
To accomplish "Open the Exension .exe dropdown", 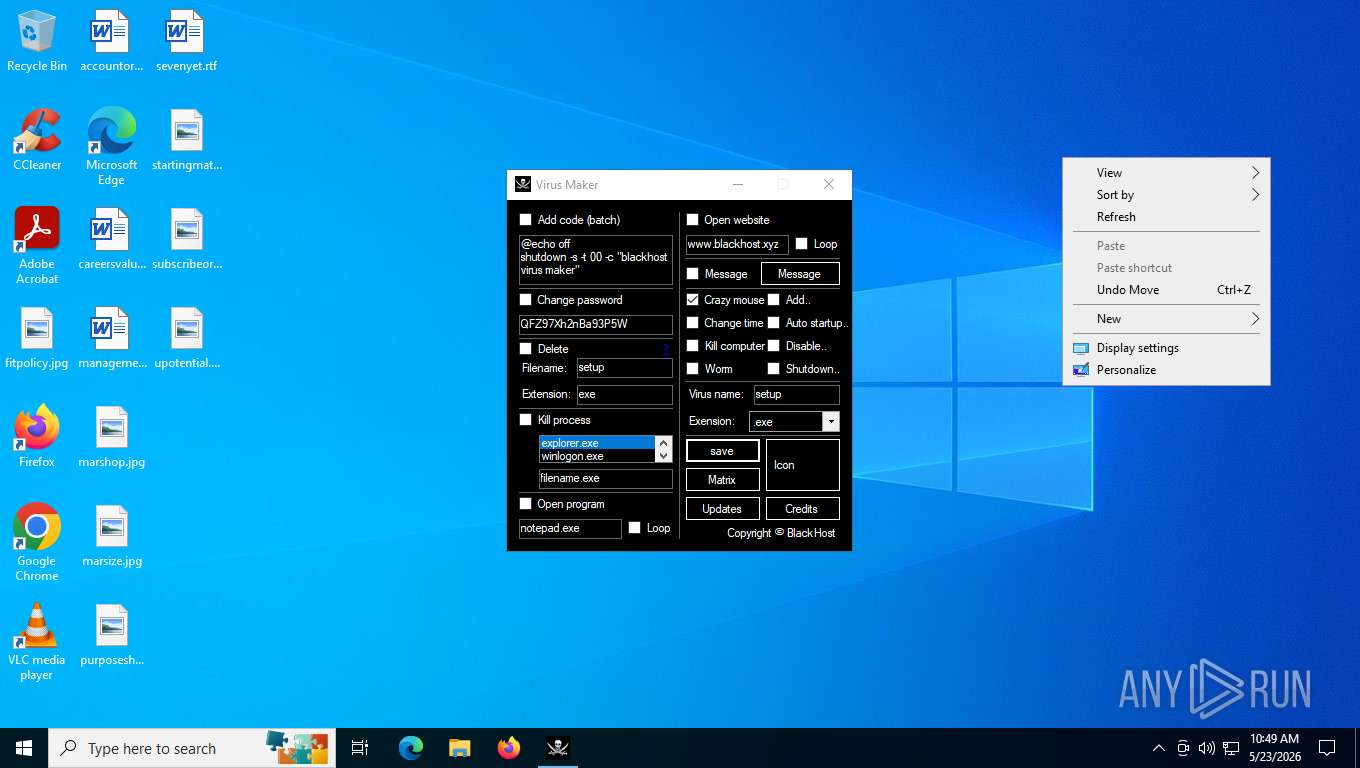I will pos(831,422).
